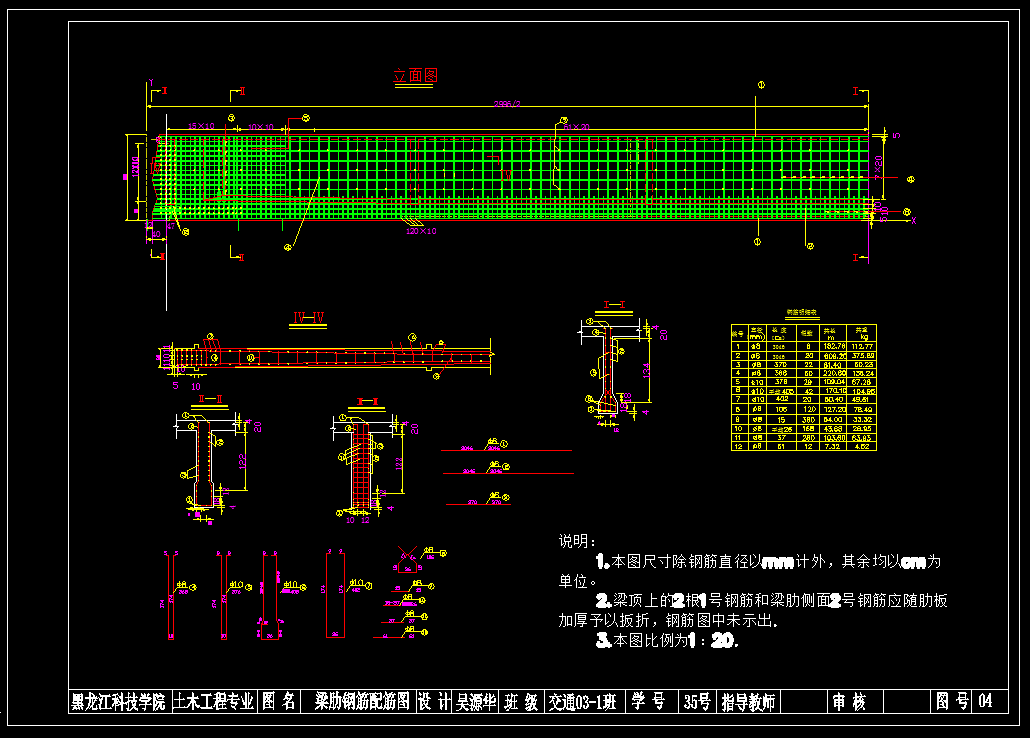Select designer name 吴源华 in title block

(x=477, y=702)
